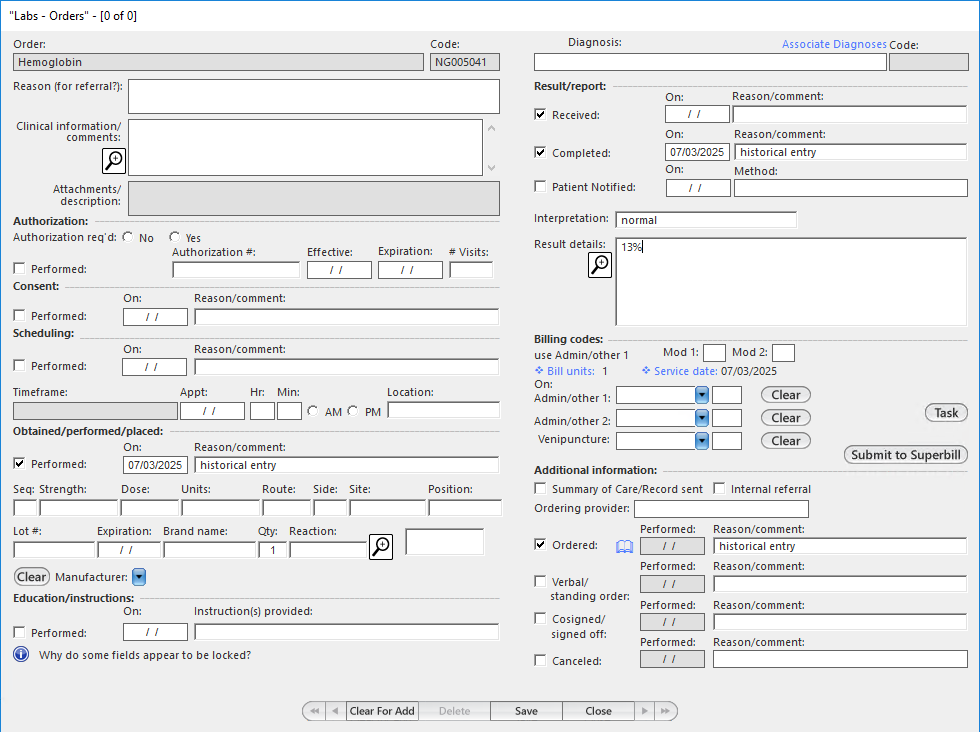Check Verbal/standing order checkbox

[x=541, y=581]
